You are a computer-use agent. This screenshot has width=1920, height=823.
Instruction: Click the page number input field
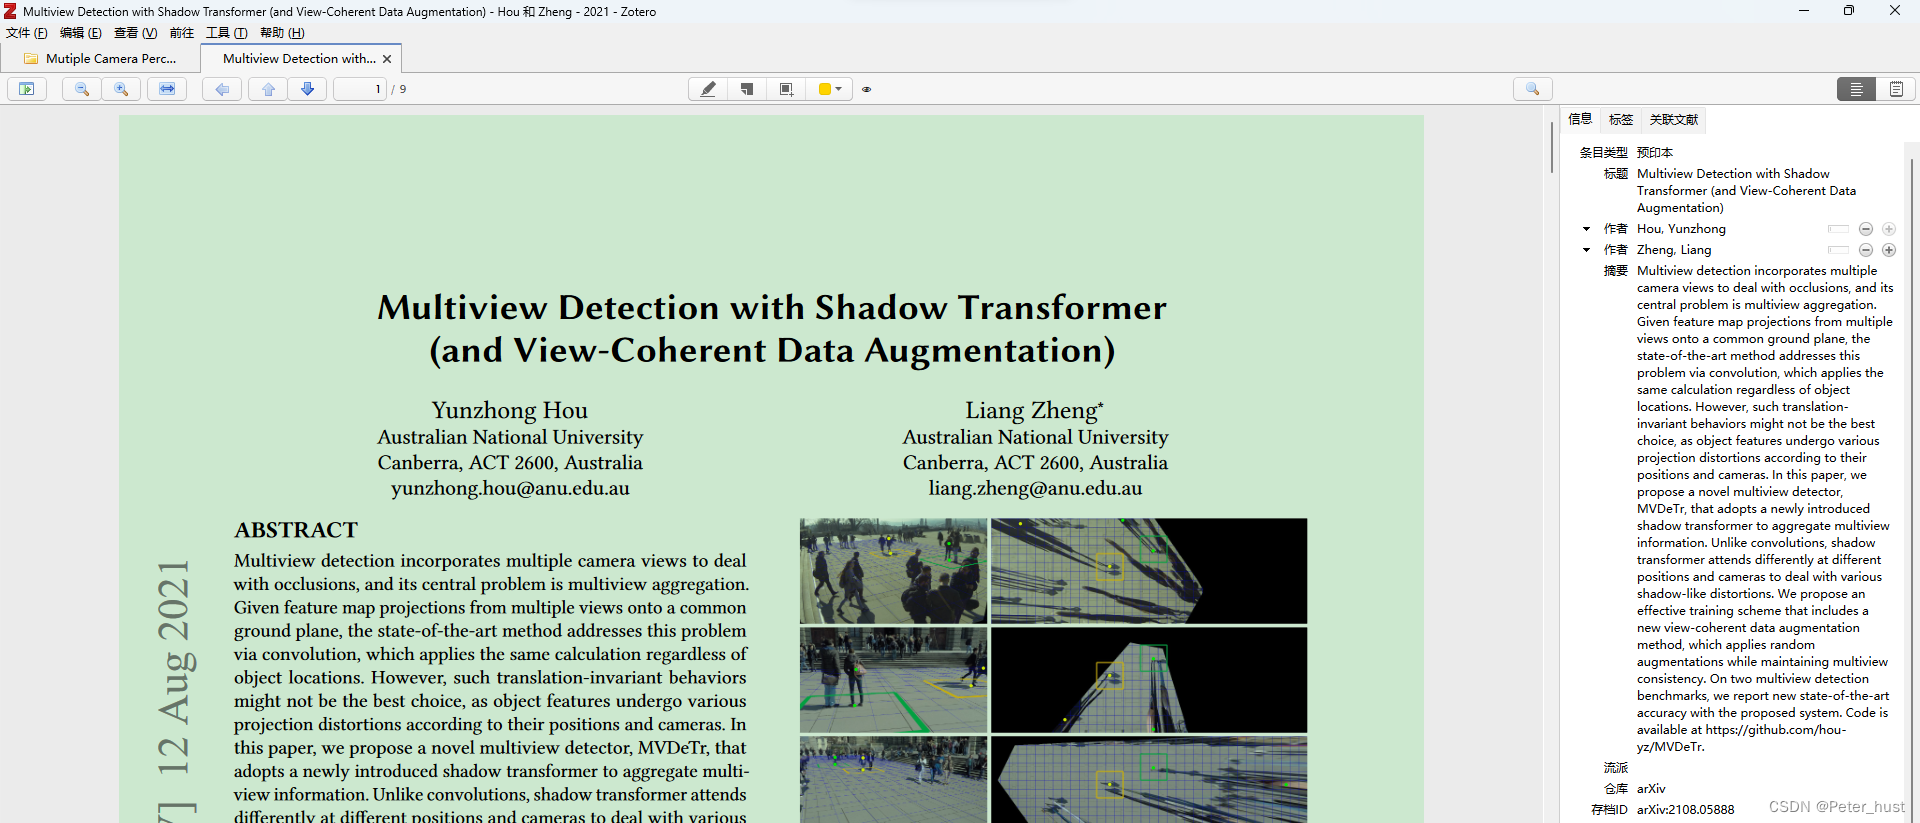[x=360, y=89]
